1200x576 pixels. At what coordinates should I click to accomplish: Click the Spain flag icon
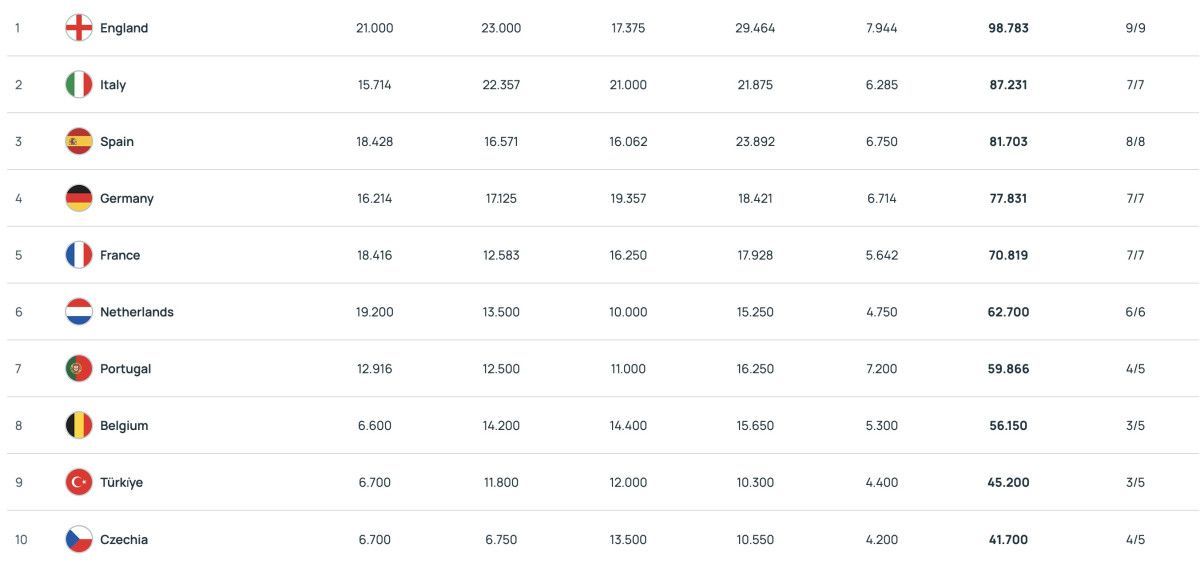coord(79,142)
